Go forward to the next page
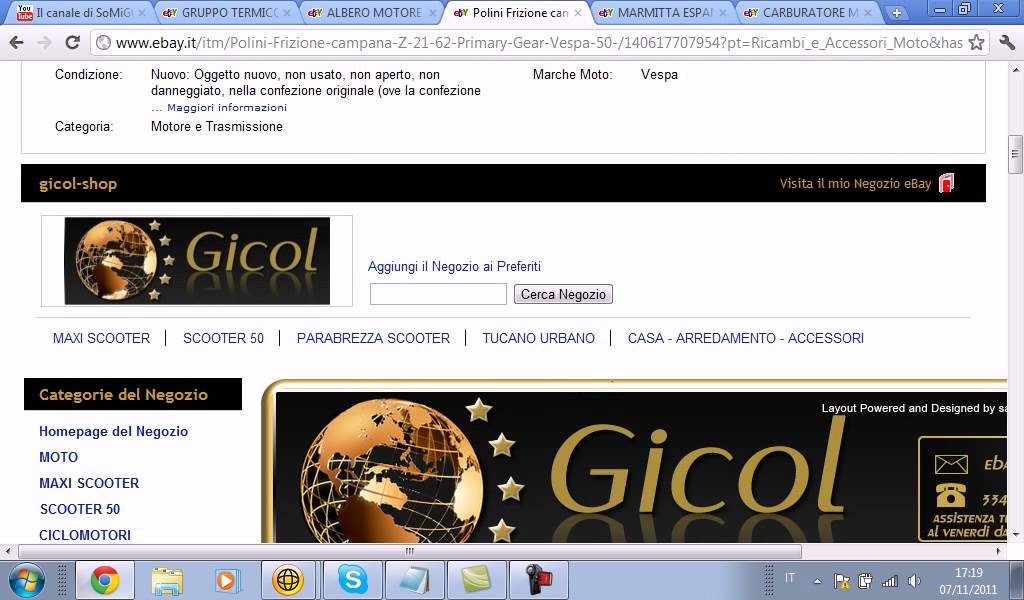Screen dimensions: 1024x600 [x=44, y=43]
